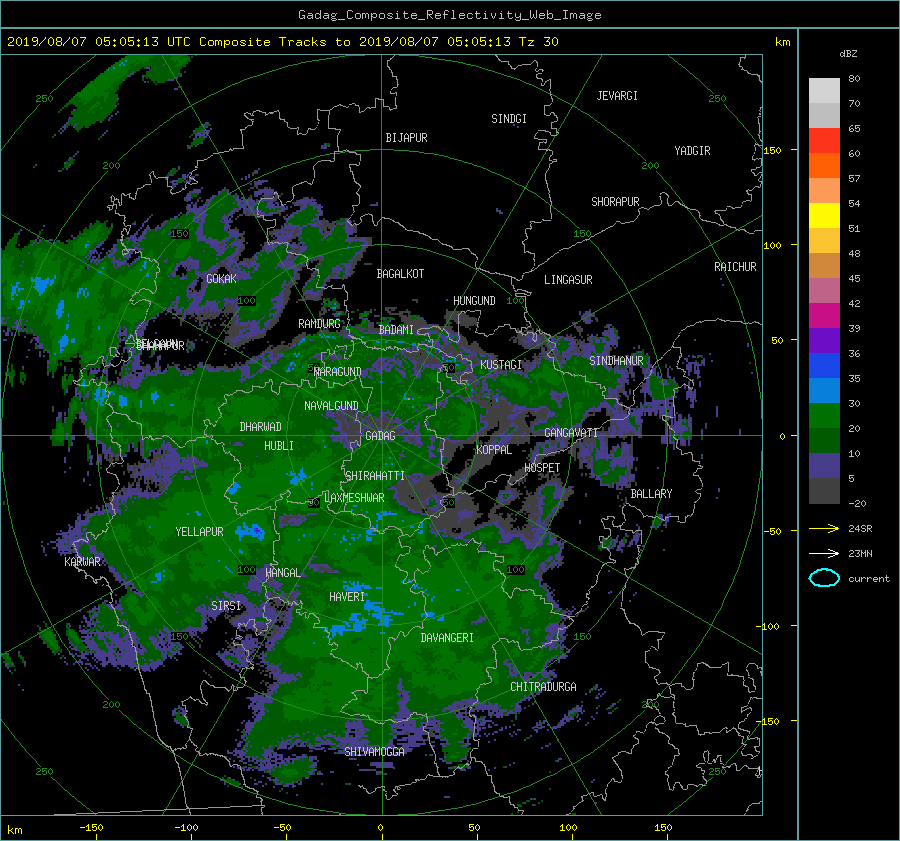Click the NAVALGUND place name
900x841 pixels.
click(331, 406)
